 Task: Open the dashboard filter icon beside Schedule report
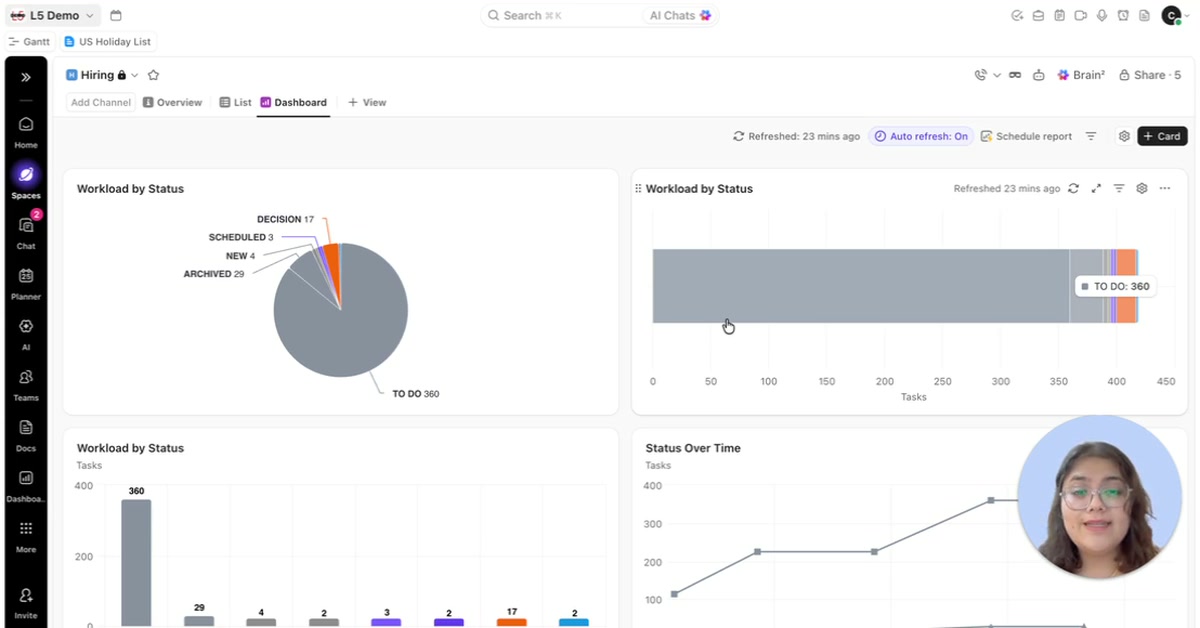(1091, 136)
